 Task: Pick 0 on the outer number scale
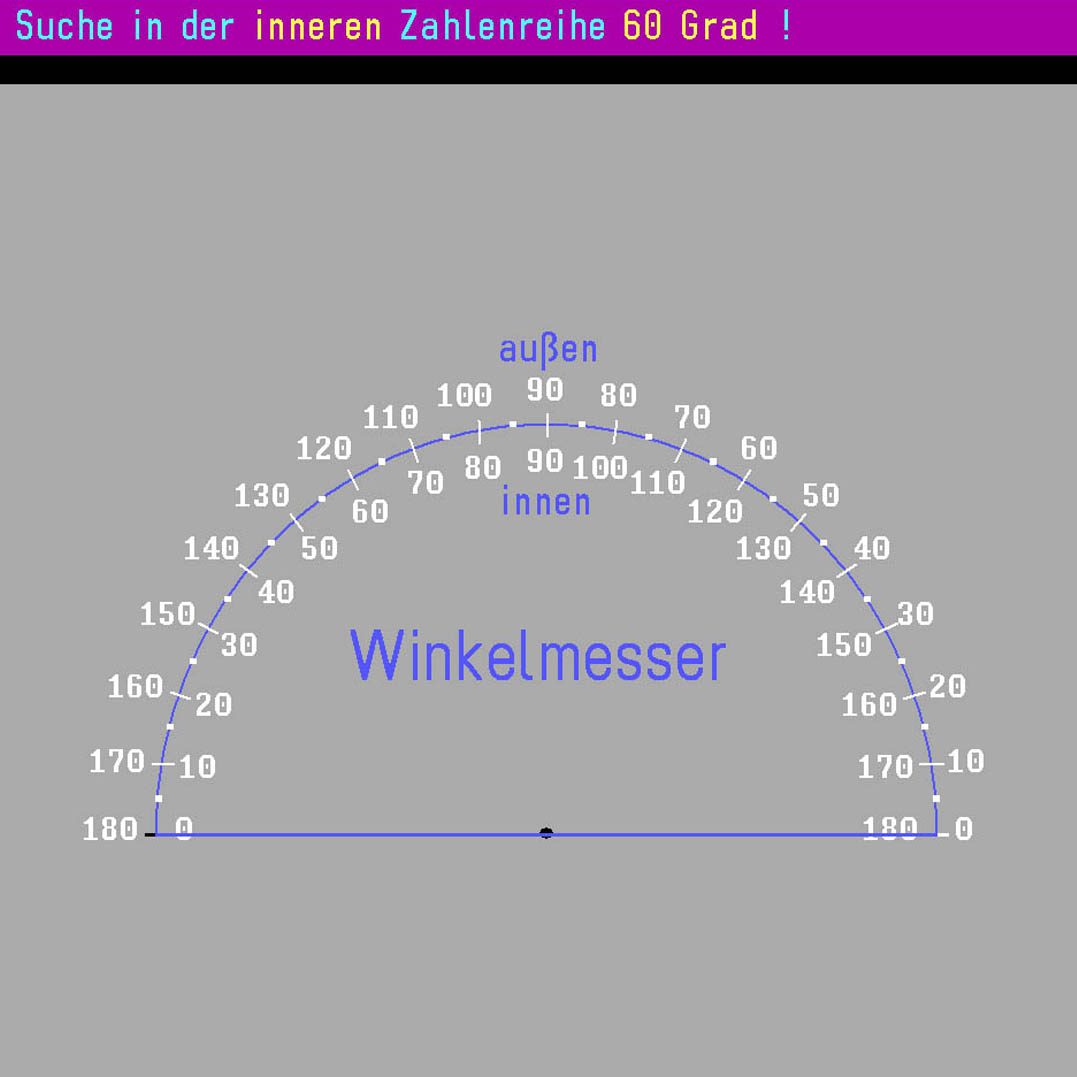coord(963,829)
